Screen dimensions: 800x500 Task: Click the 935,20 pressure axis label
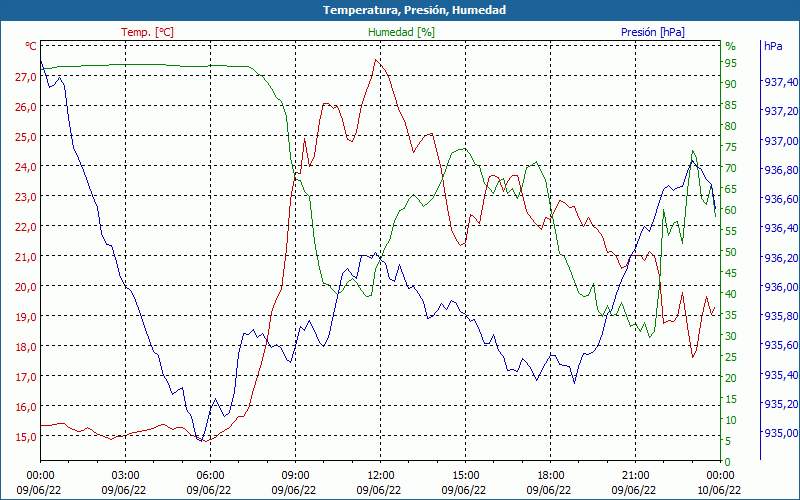click(x=780, y=404)
